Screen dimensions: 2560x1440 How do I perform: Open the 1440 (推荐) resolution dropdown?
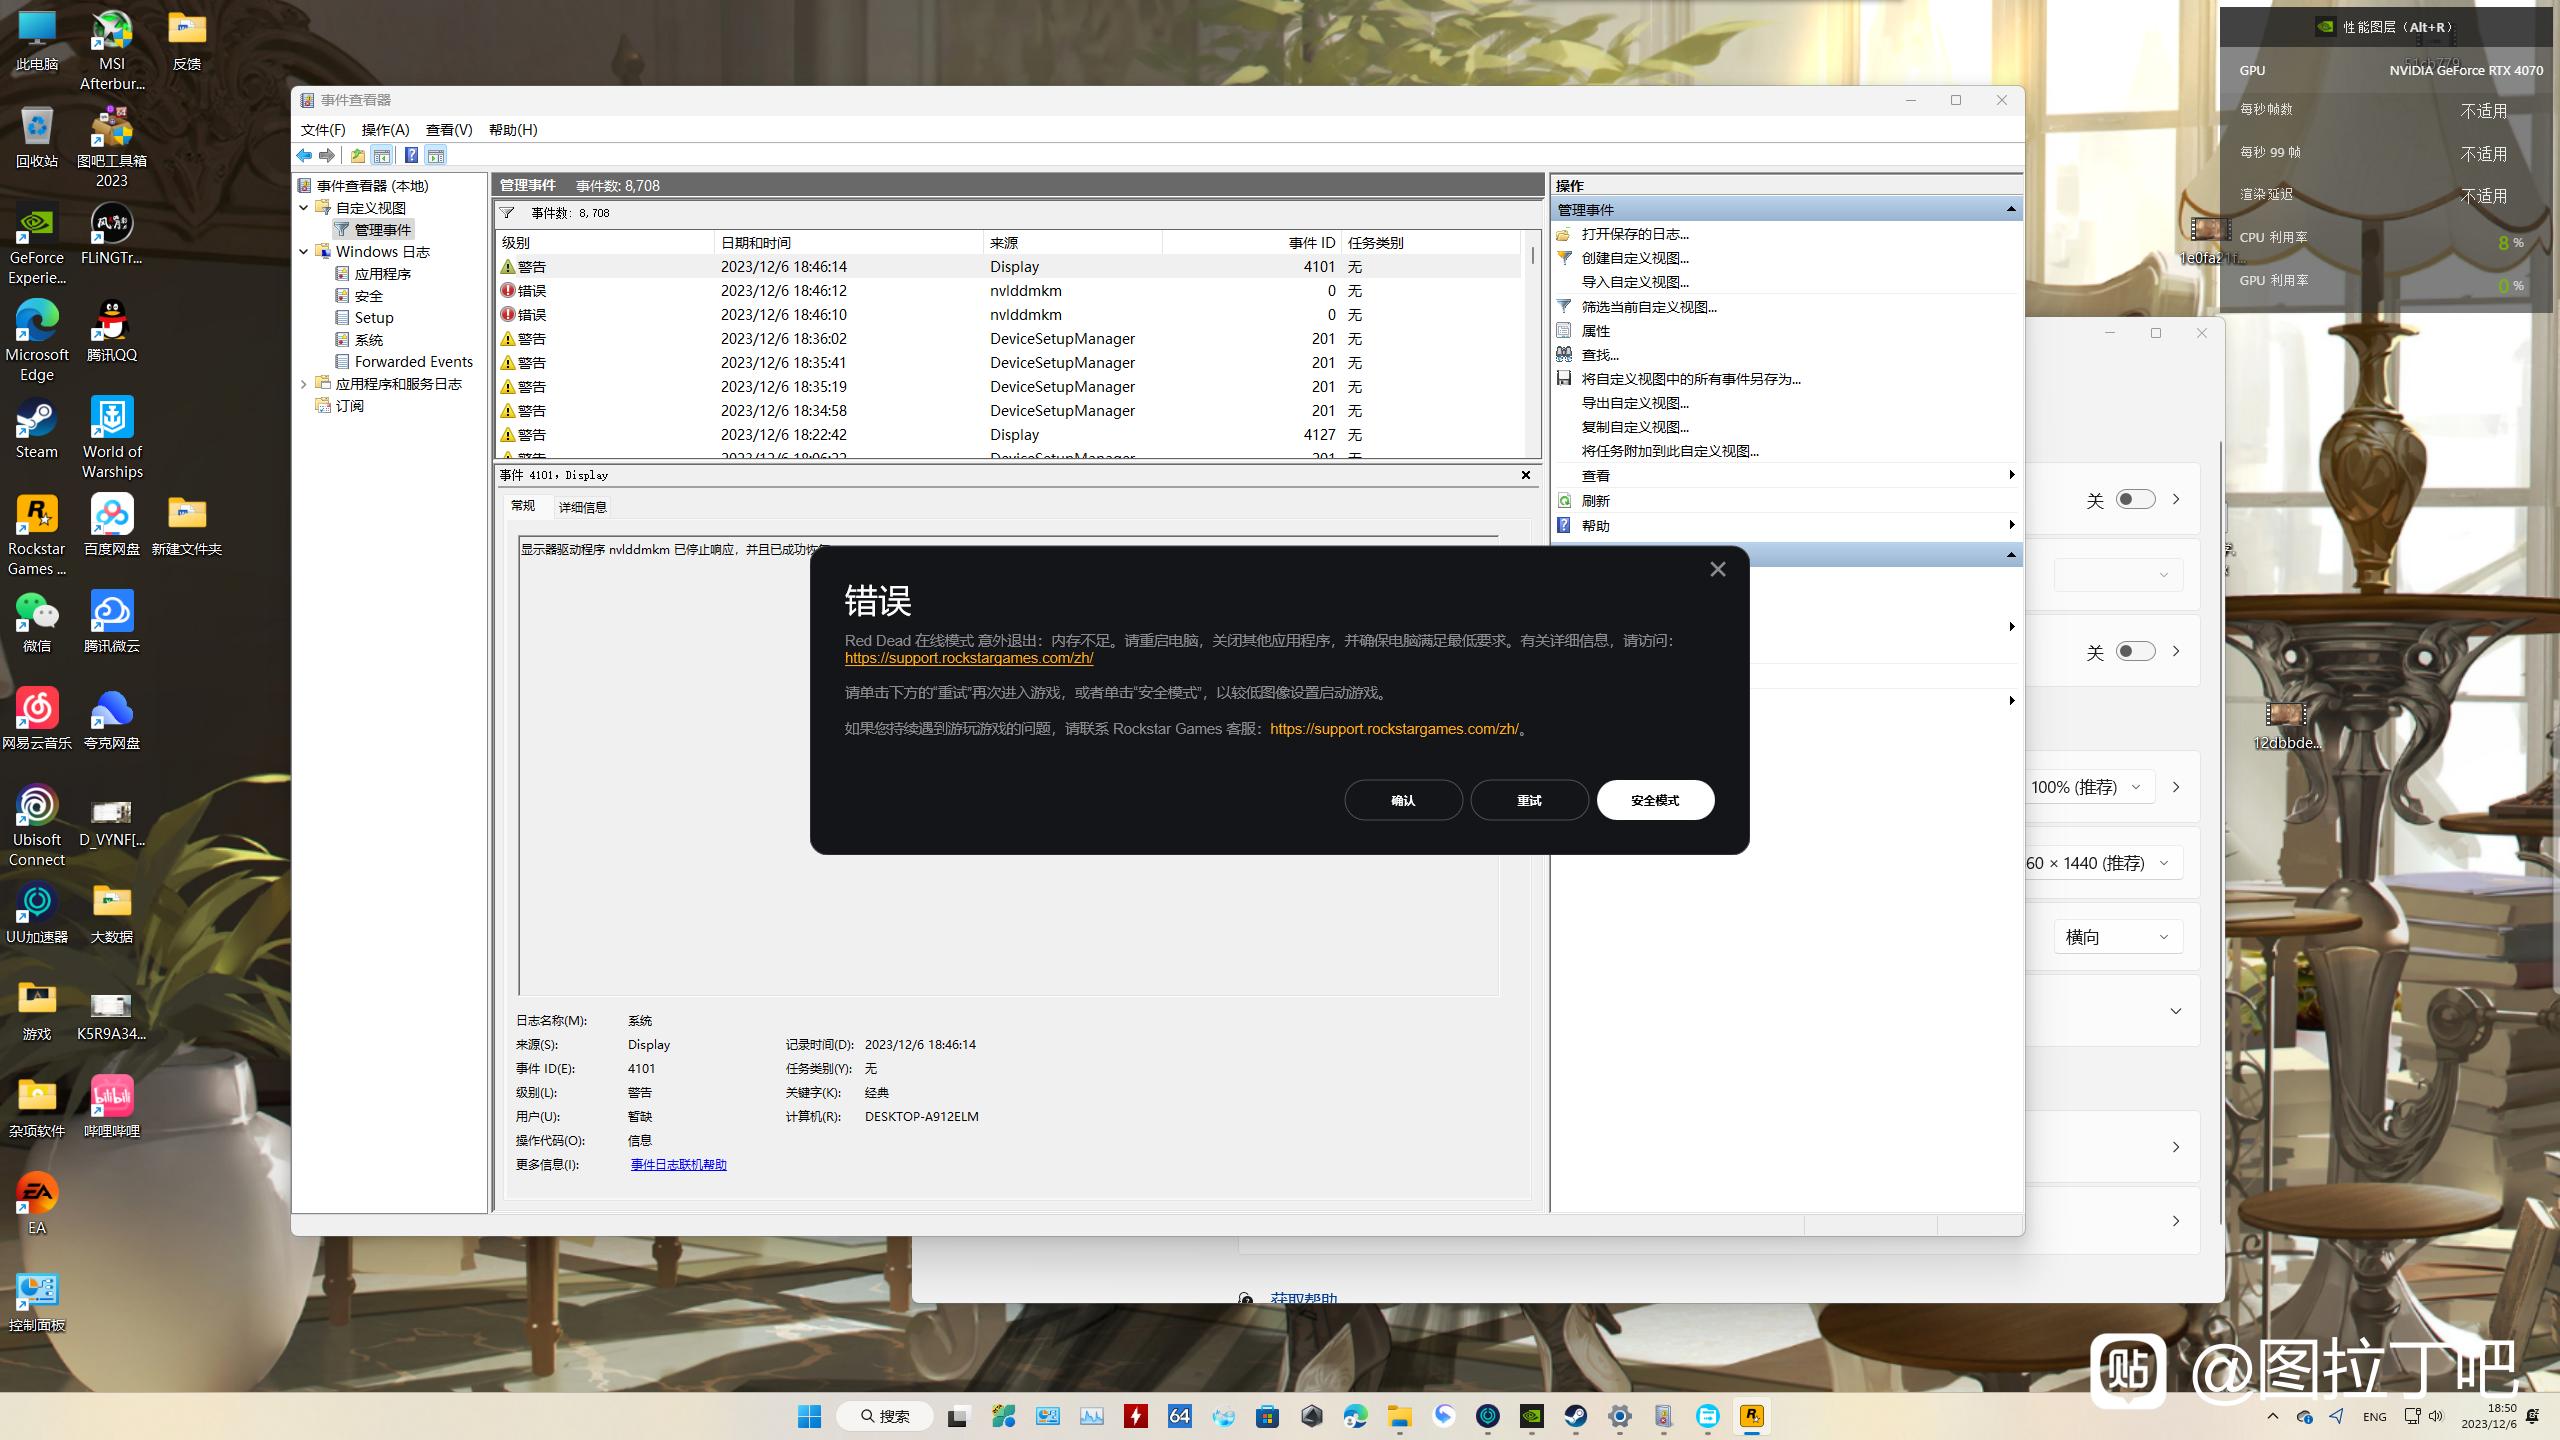tap(2102, 863)
